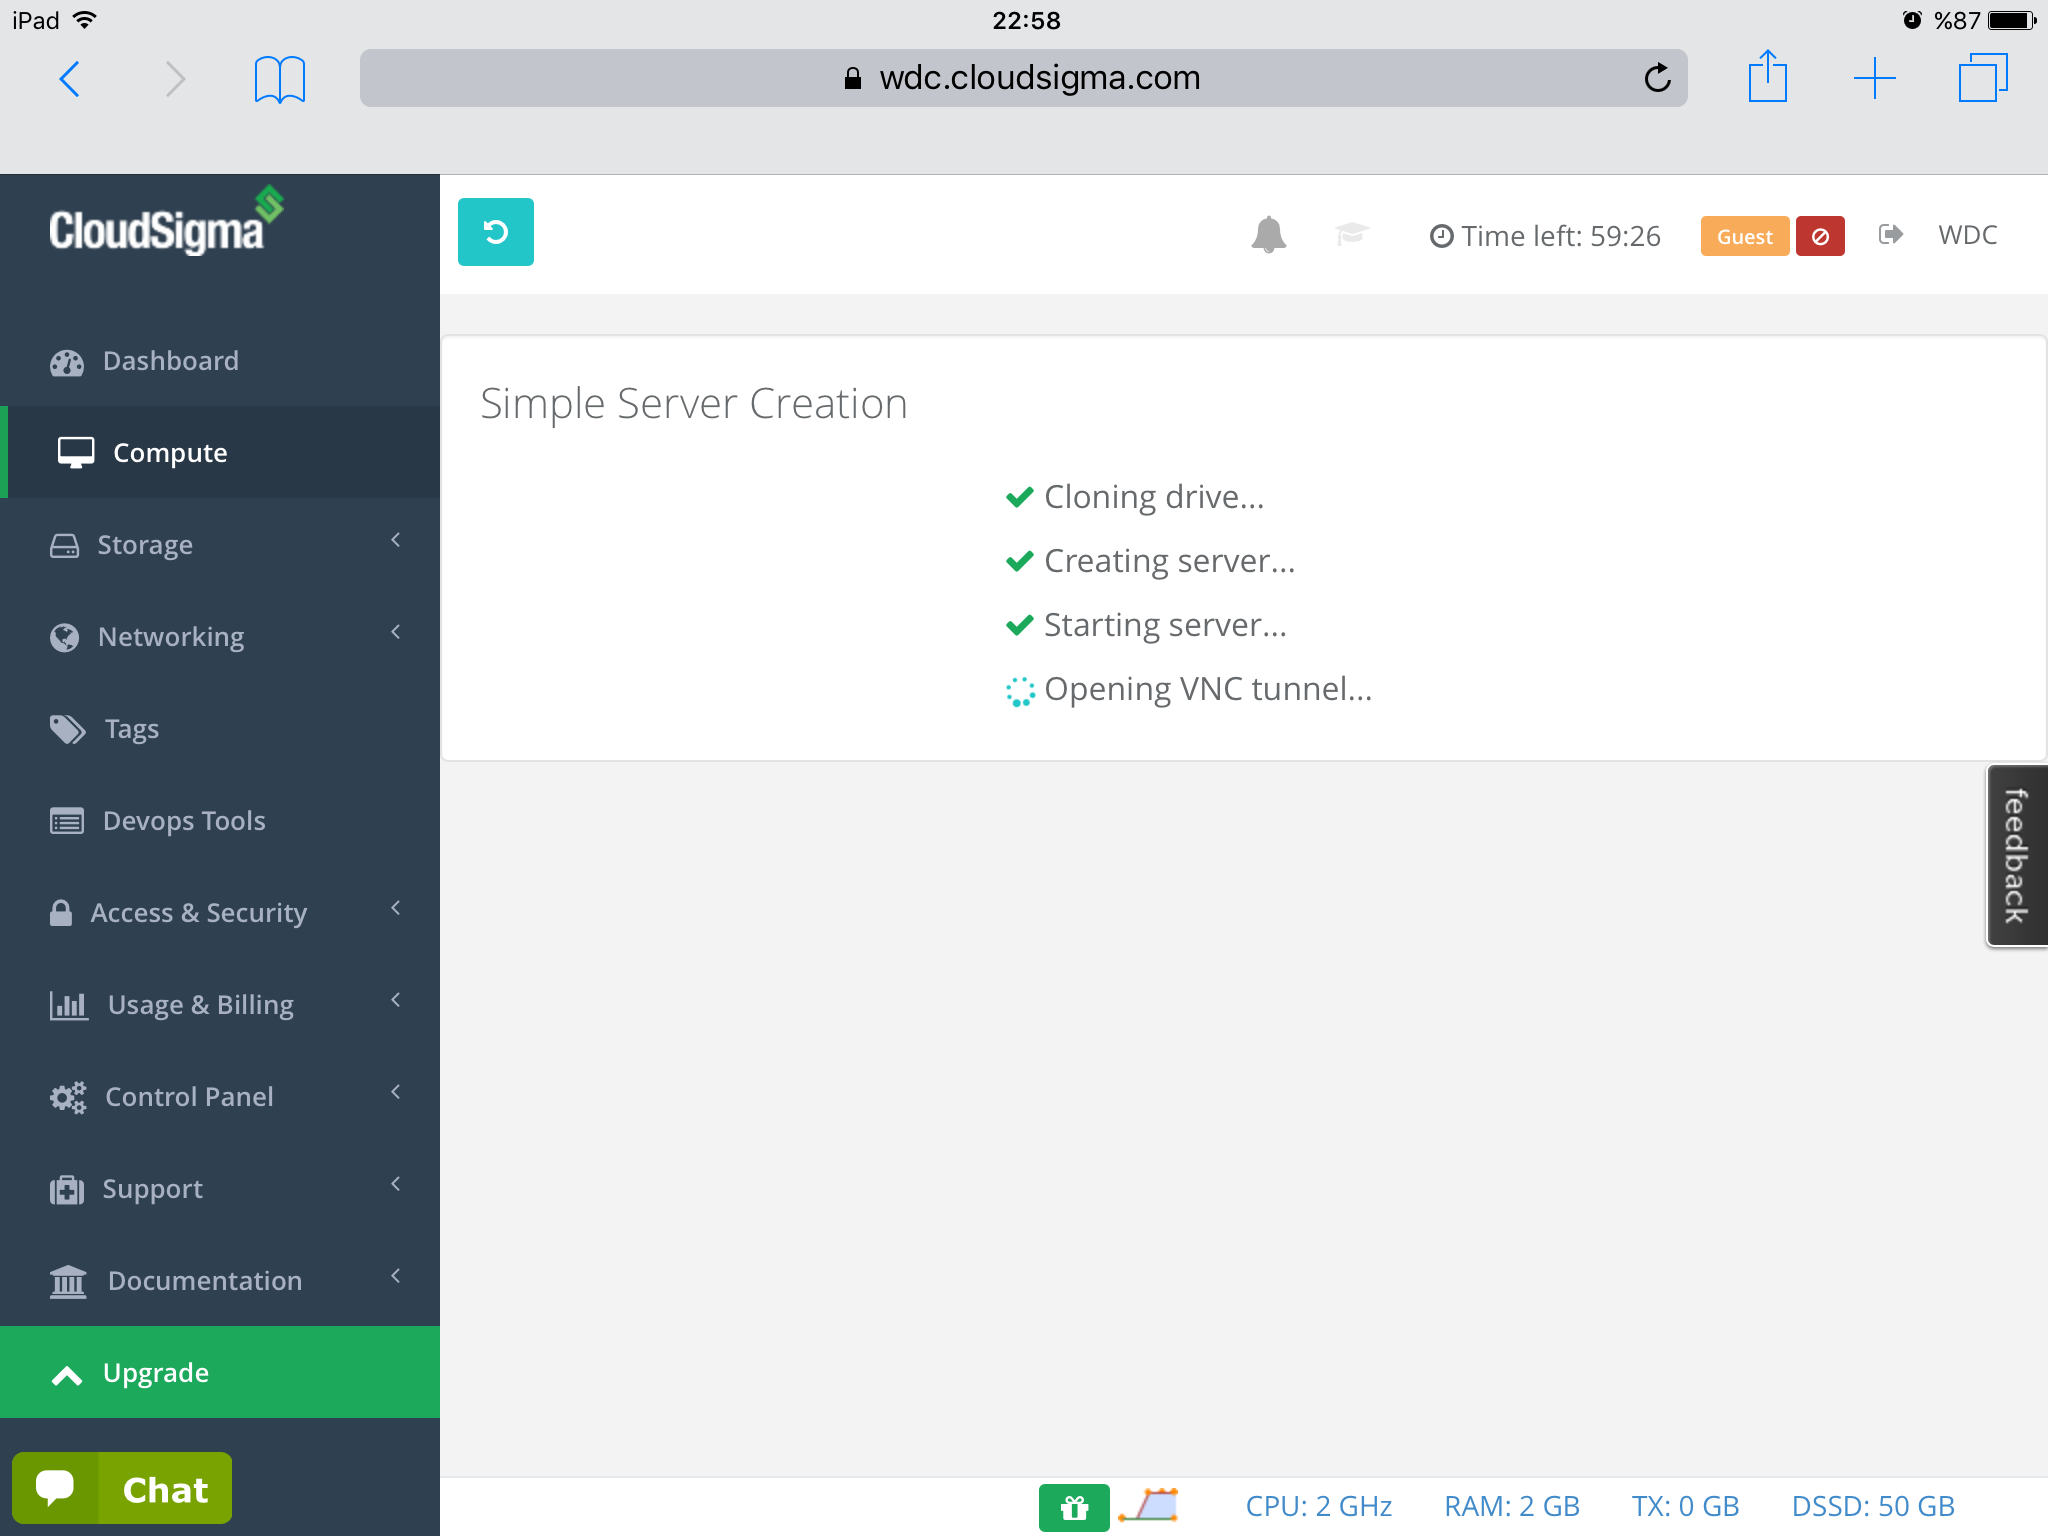
Task: Click the RAM: 2 GB footer link
Action: point(1511,1506)
